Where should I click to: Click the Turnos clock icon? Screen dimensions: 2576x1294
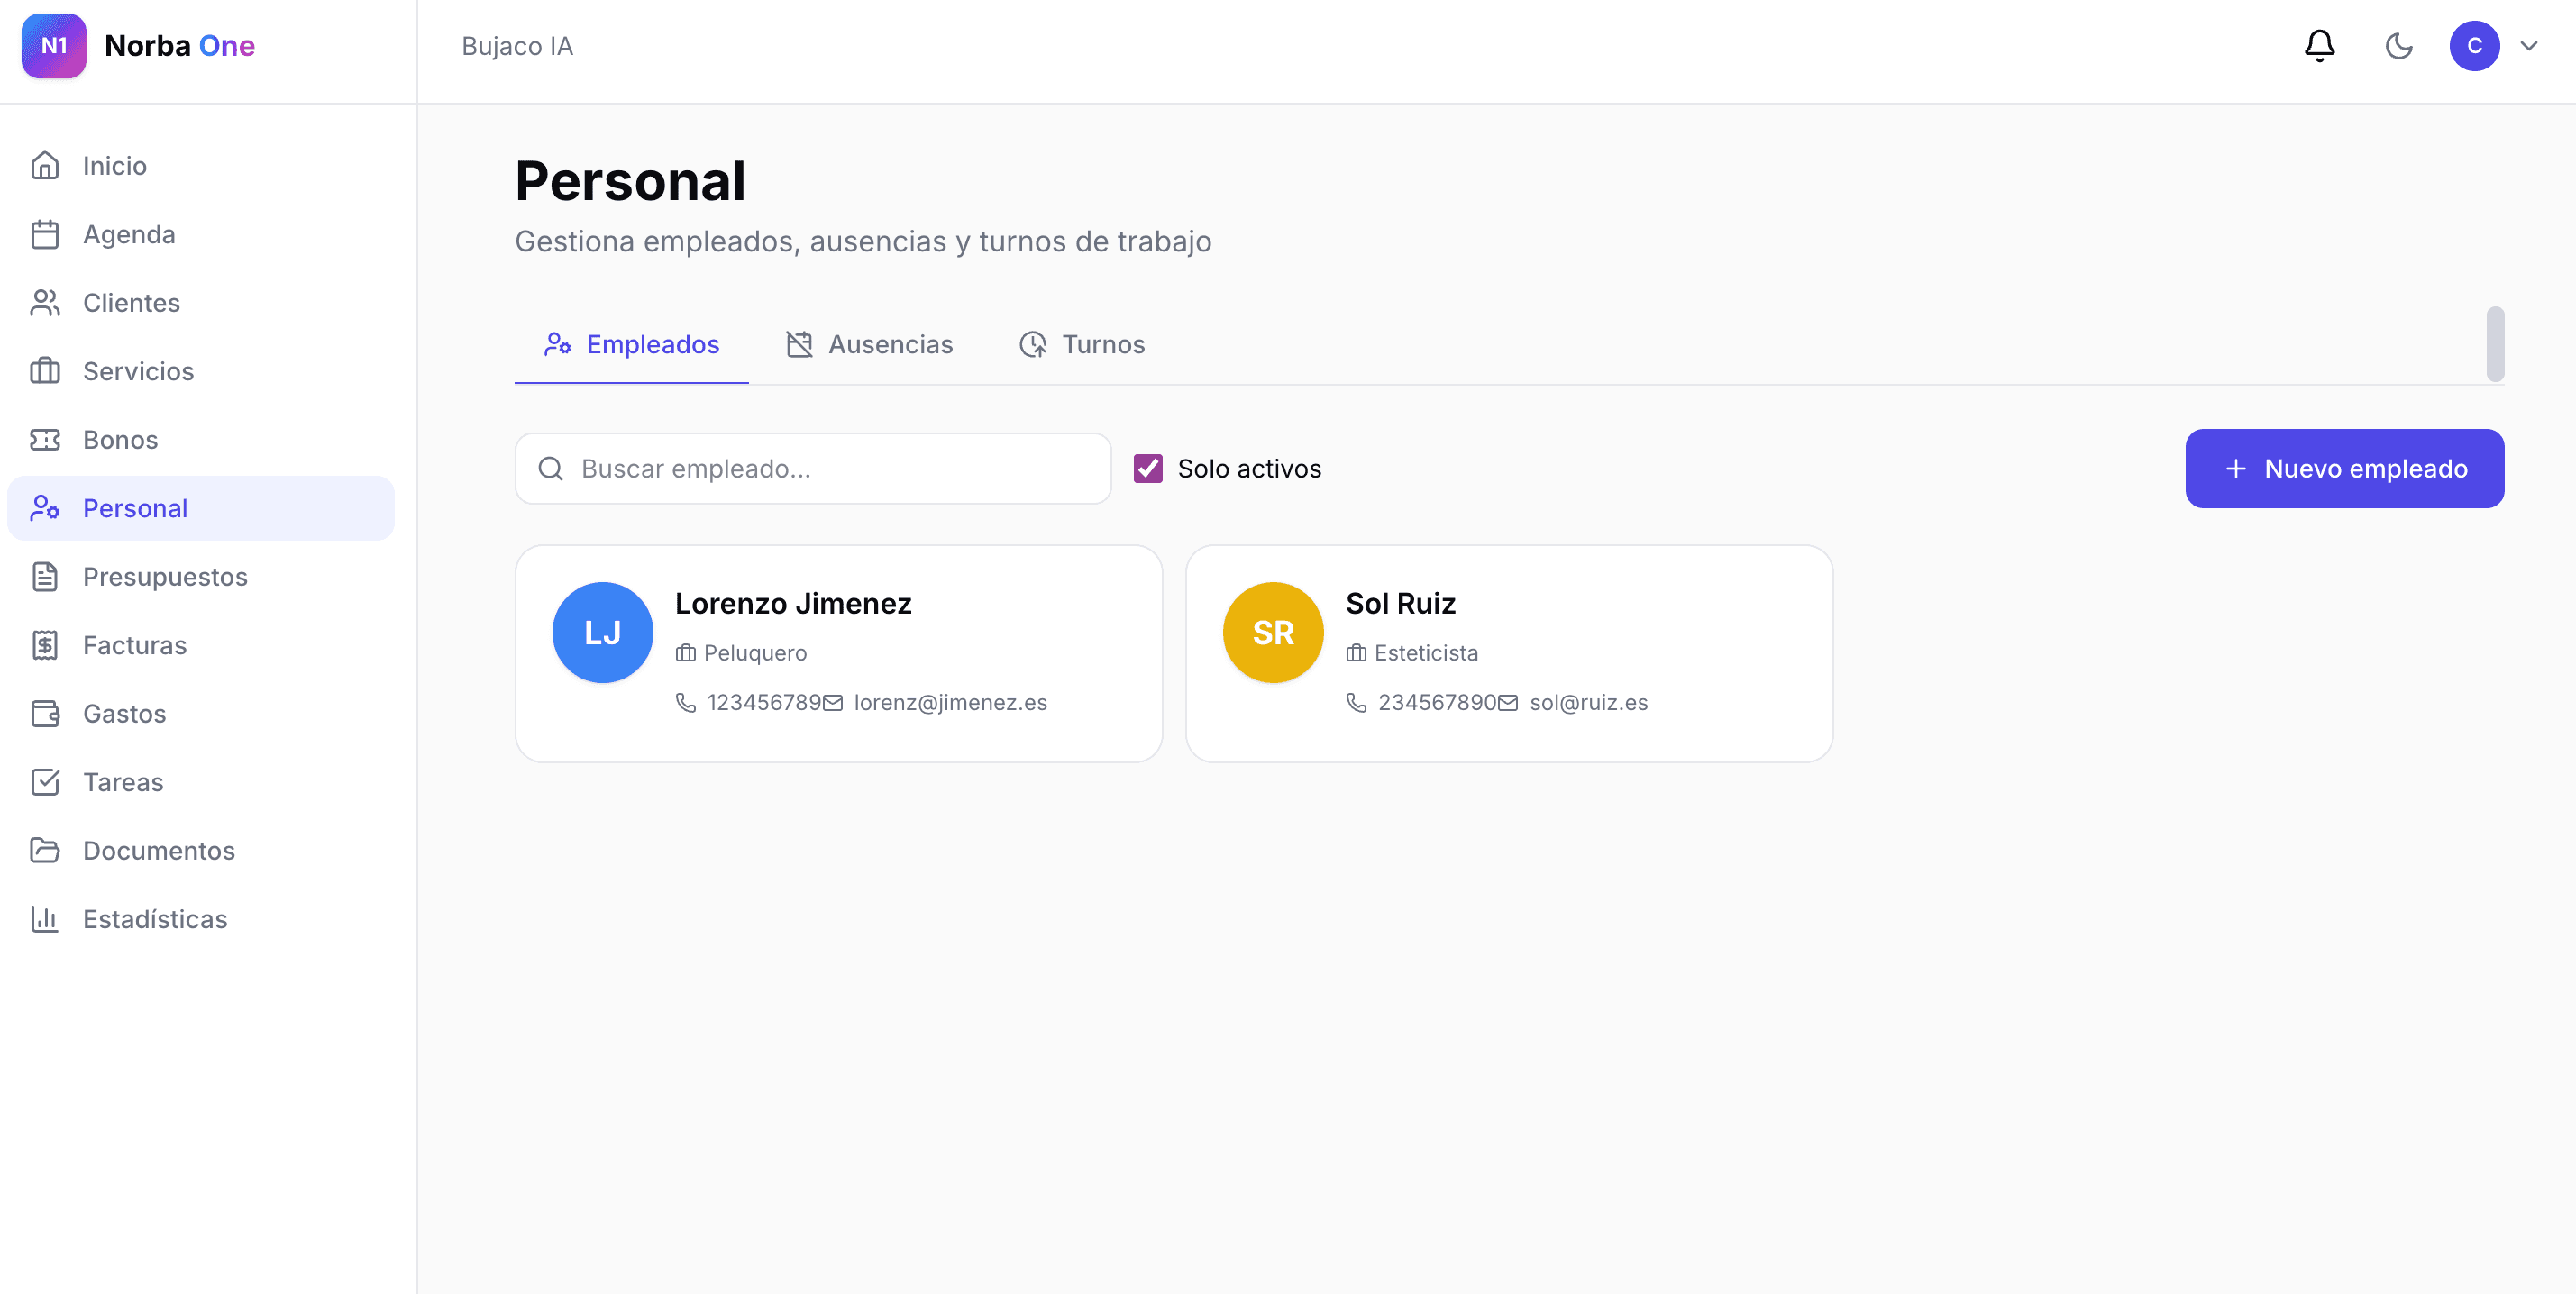tap(1033, 344)
